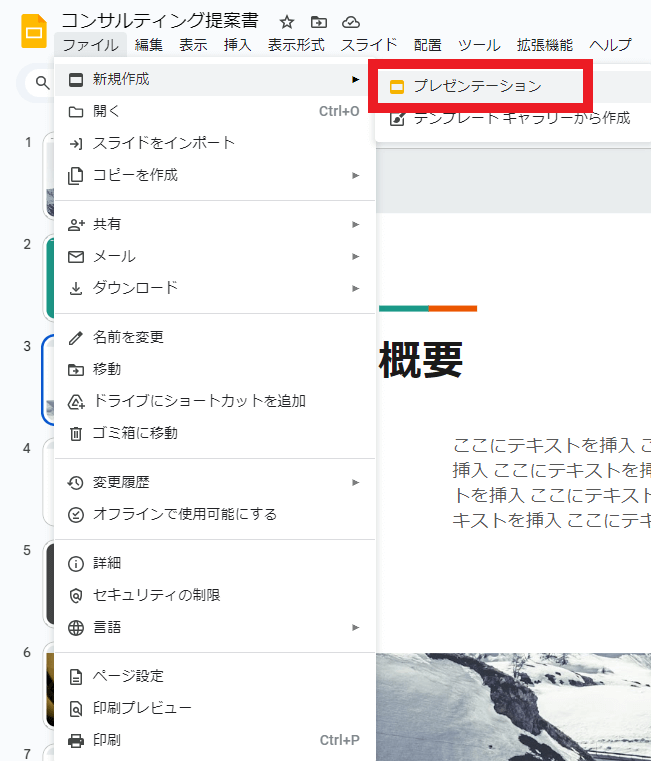The width and height of the screenshot is (651, 761).
Task: Click the スライドをインポート arrow icon
Action: [76, 144]
